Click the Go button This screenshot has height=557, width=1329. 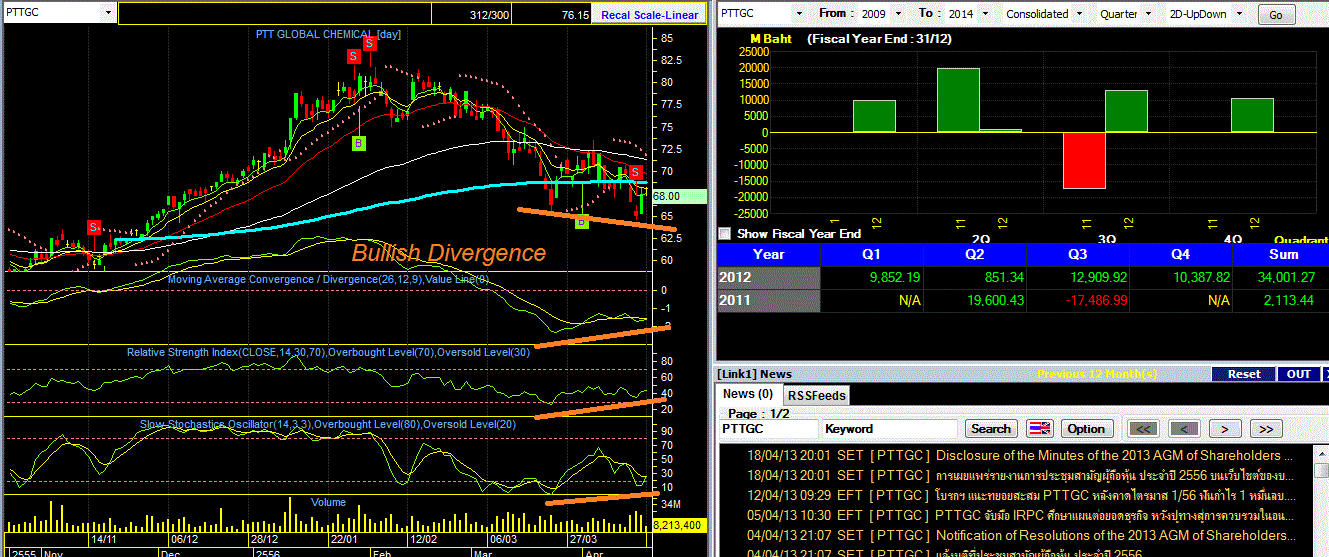(x=1275, y=15)
